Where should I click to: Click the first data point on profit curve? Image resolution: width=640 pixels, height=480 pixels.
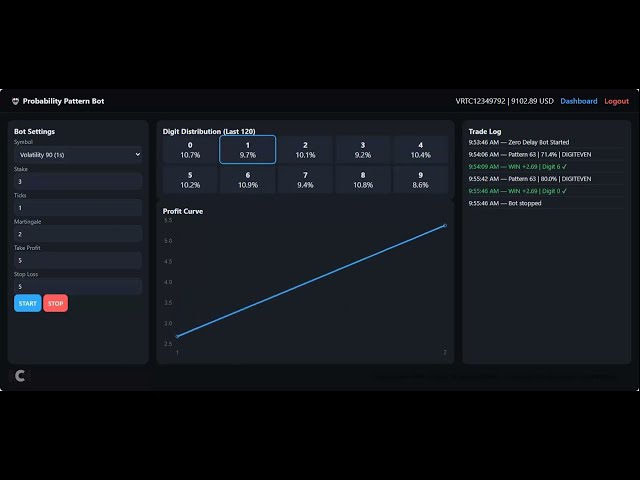point(177,336)
